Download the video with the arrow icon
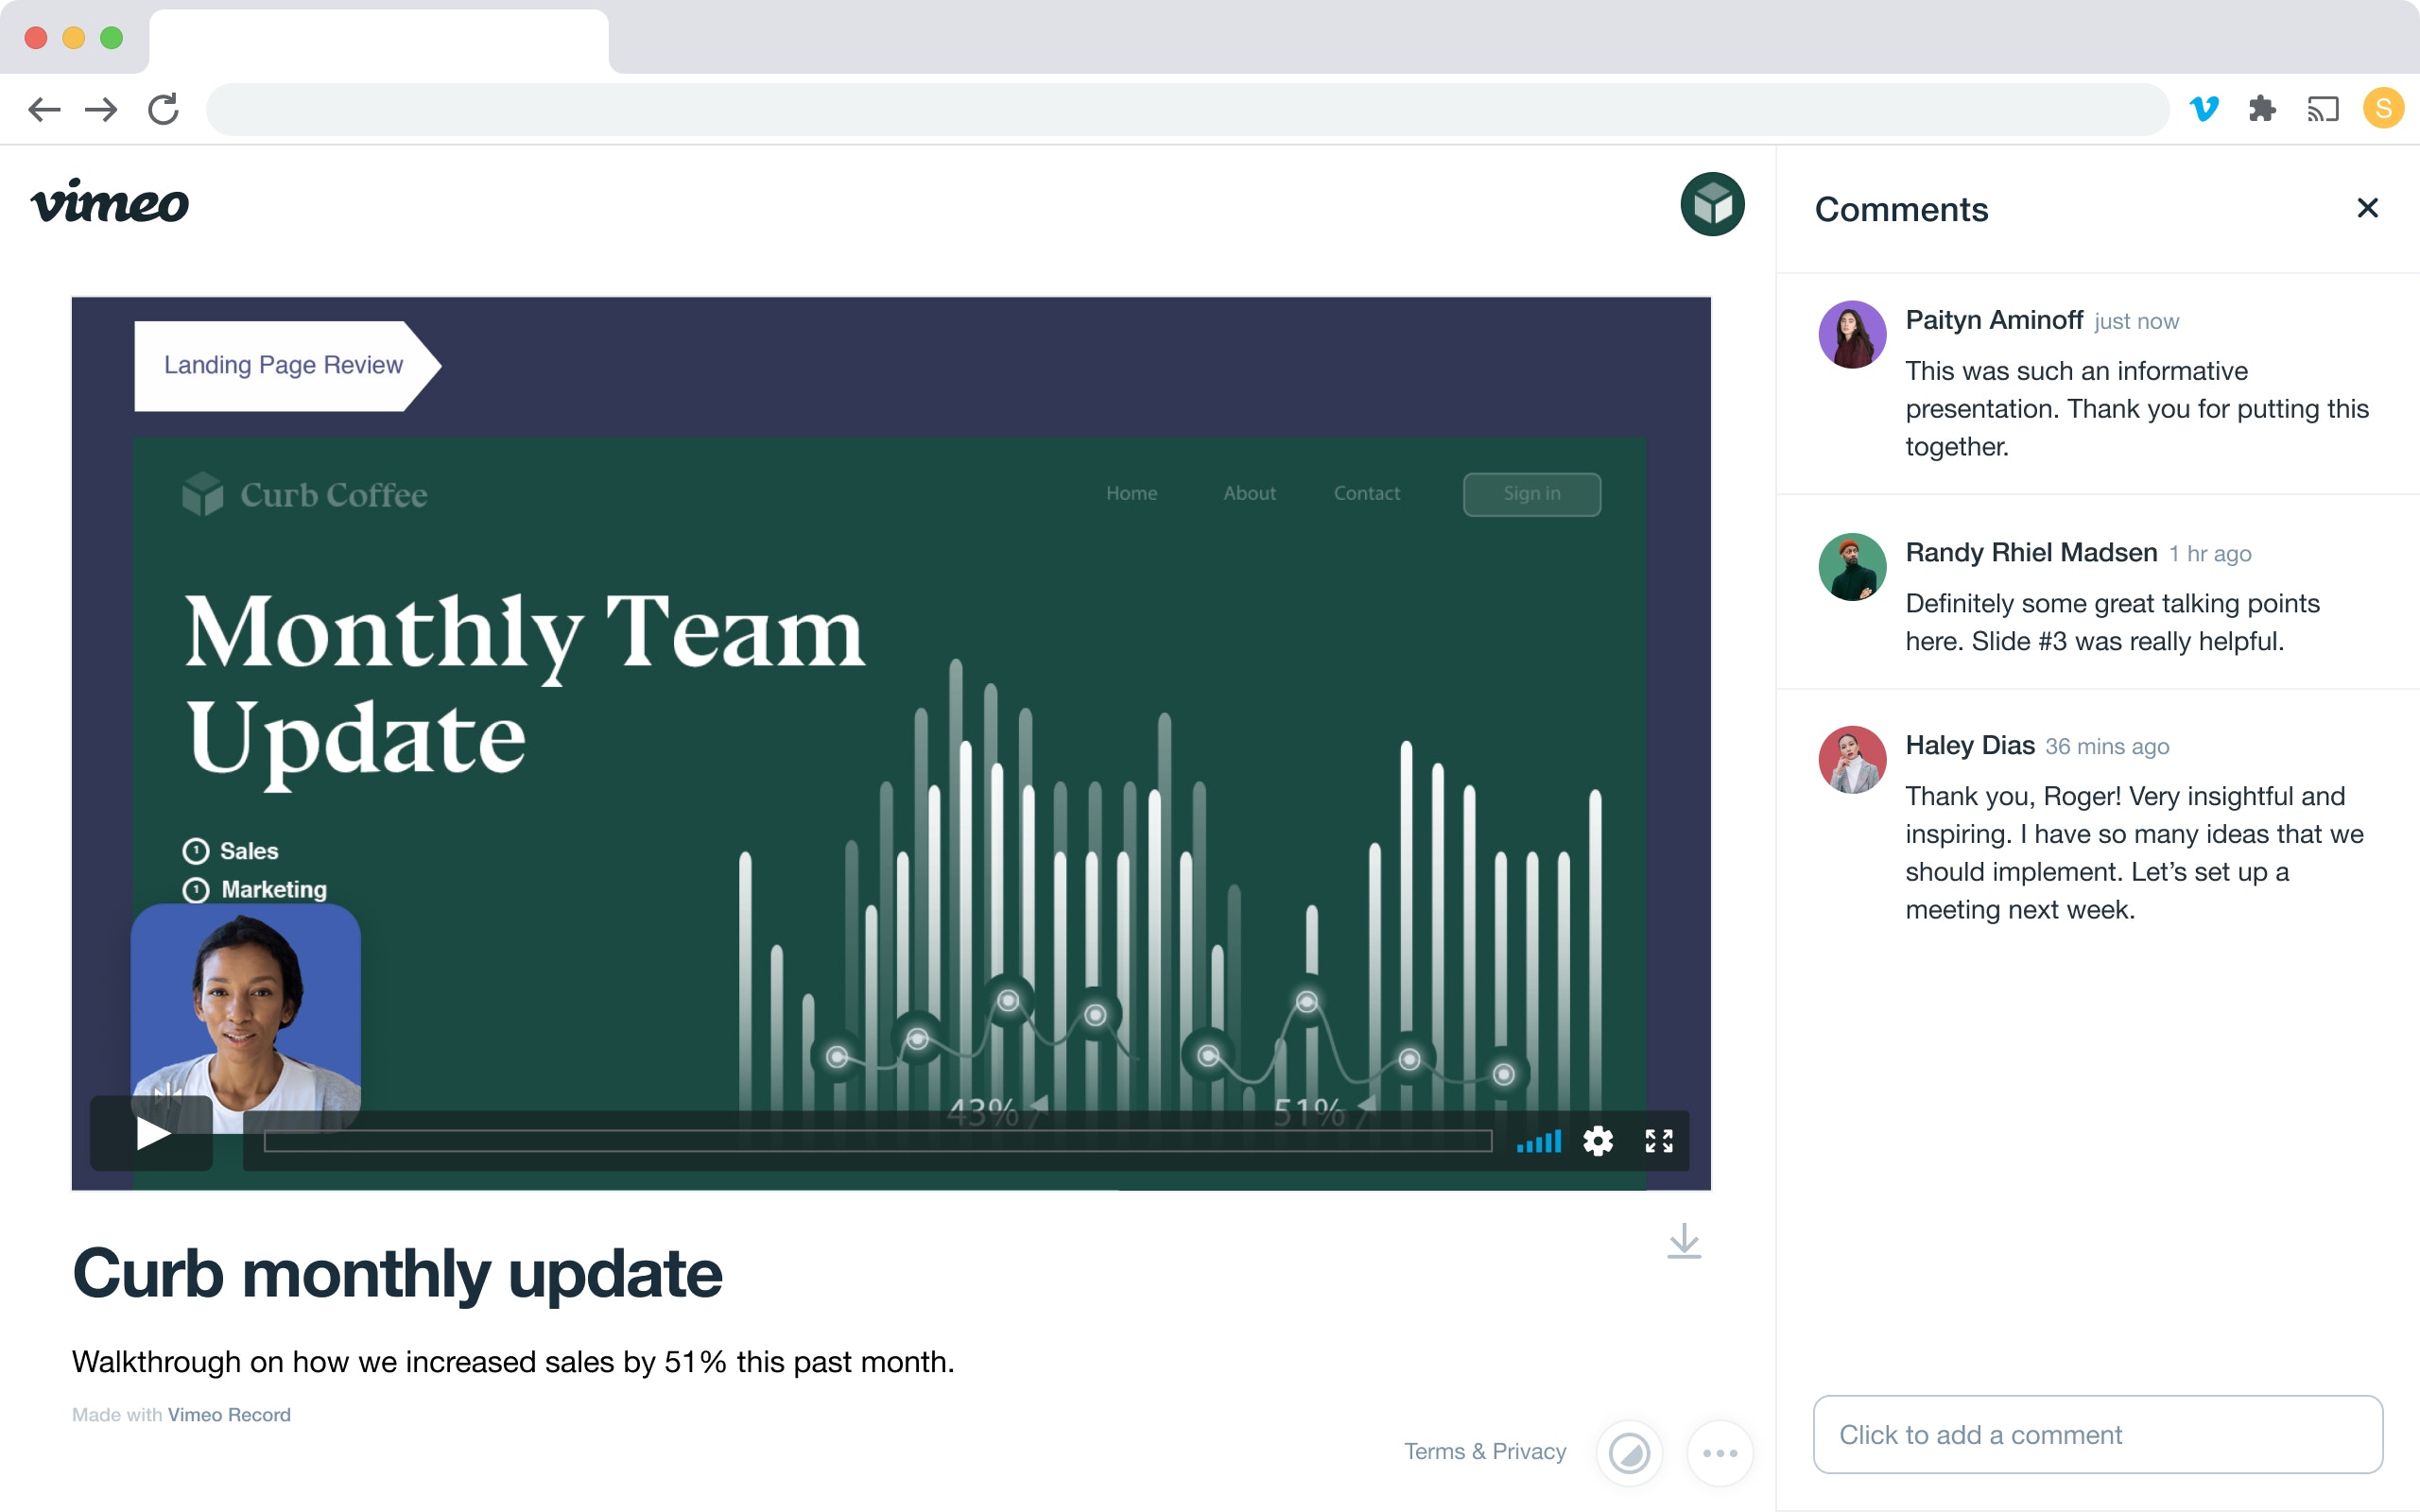 (x=1684, y=1241)
